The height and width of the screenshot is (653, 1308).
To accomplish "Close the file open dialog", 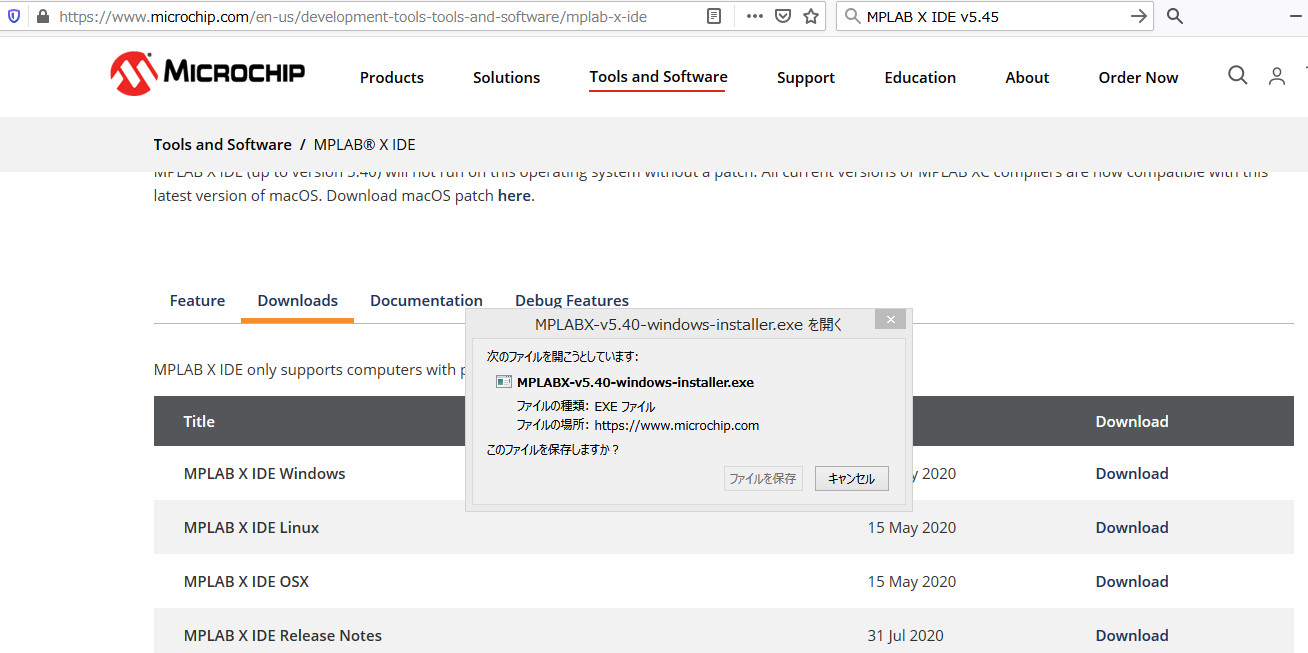I will point(890,320).
